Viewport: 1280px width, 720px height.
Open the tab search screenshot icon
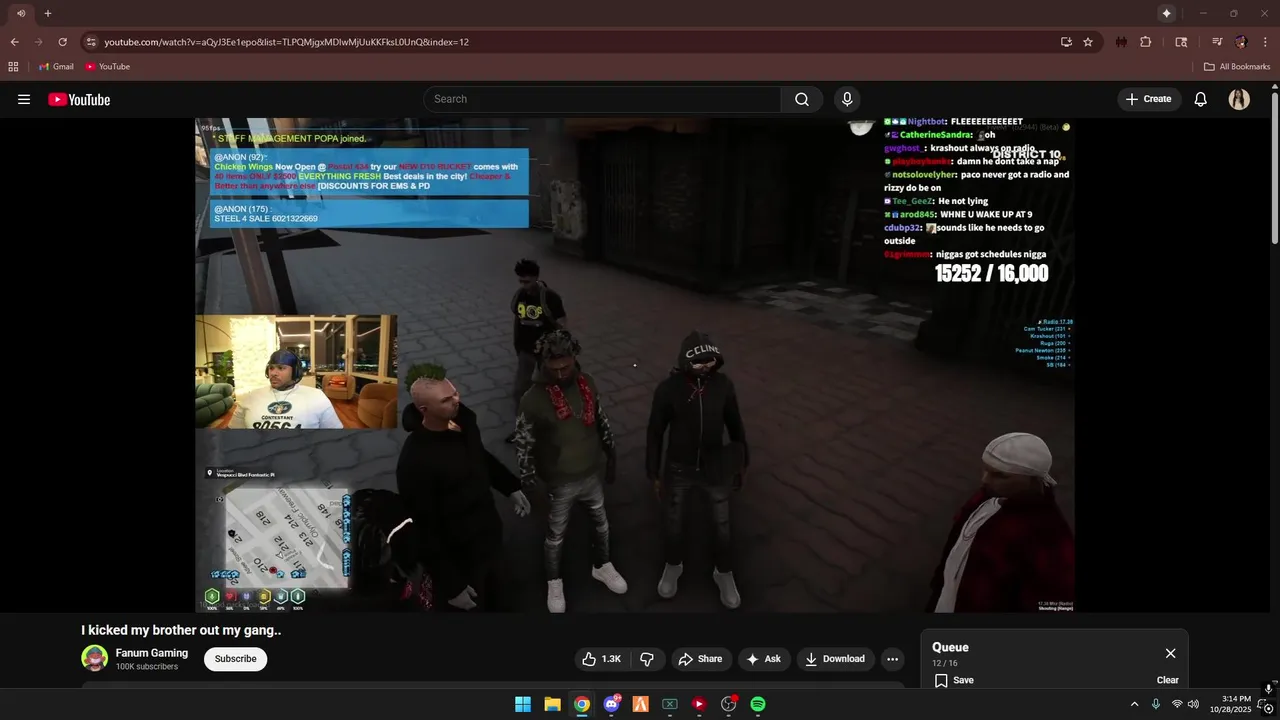tap(1181, 42)
